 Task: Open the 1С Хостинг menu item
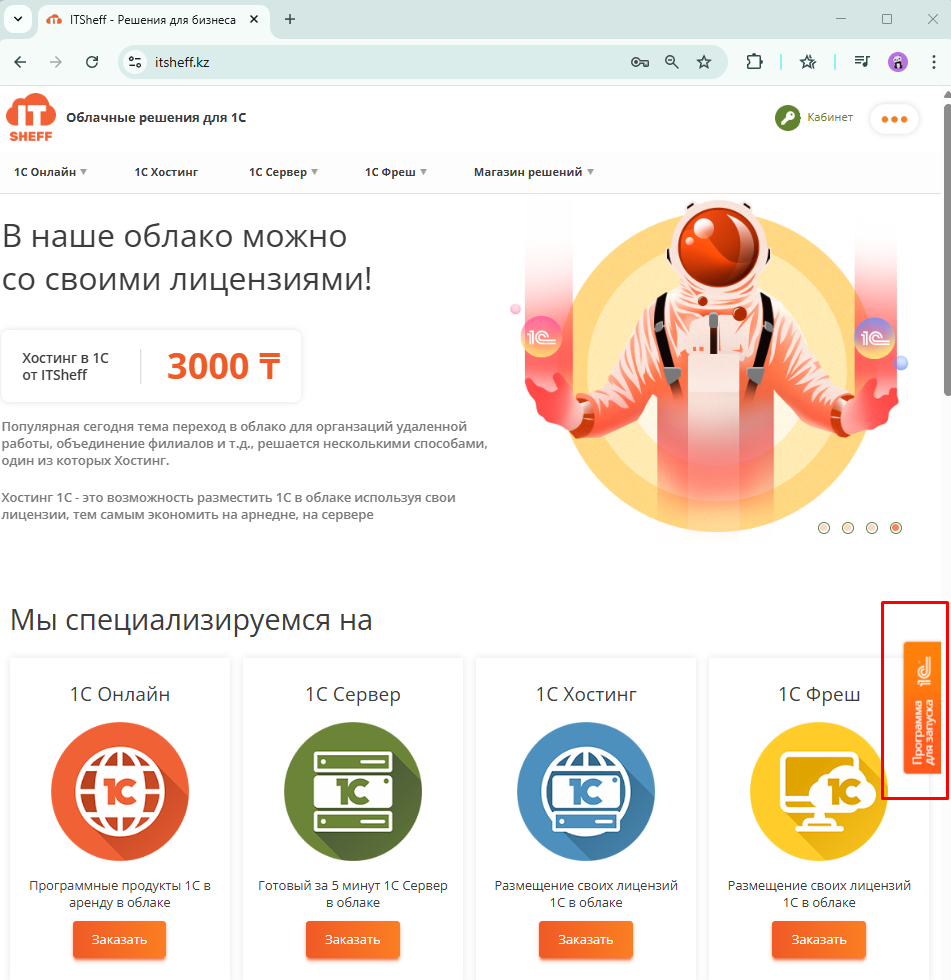[166, 172]
